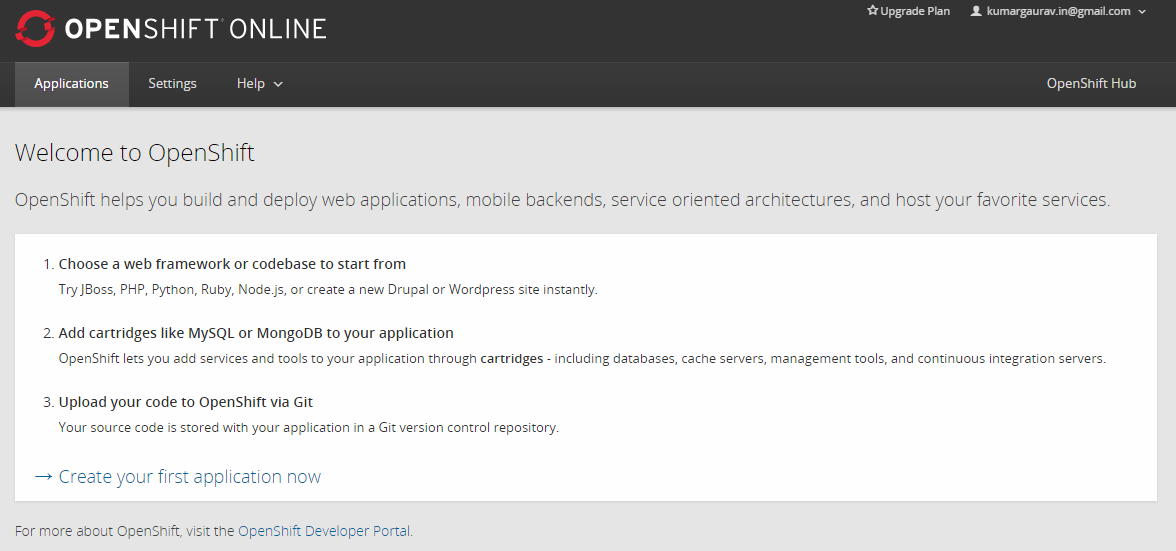Open the kumargaurav.in@gmail.com account menu

pos(1058,12)
